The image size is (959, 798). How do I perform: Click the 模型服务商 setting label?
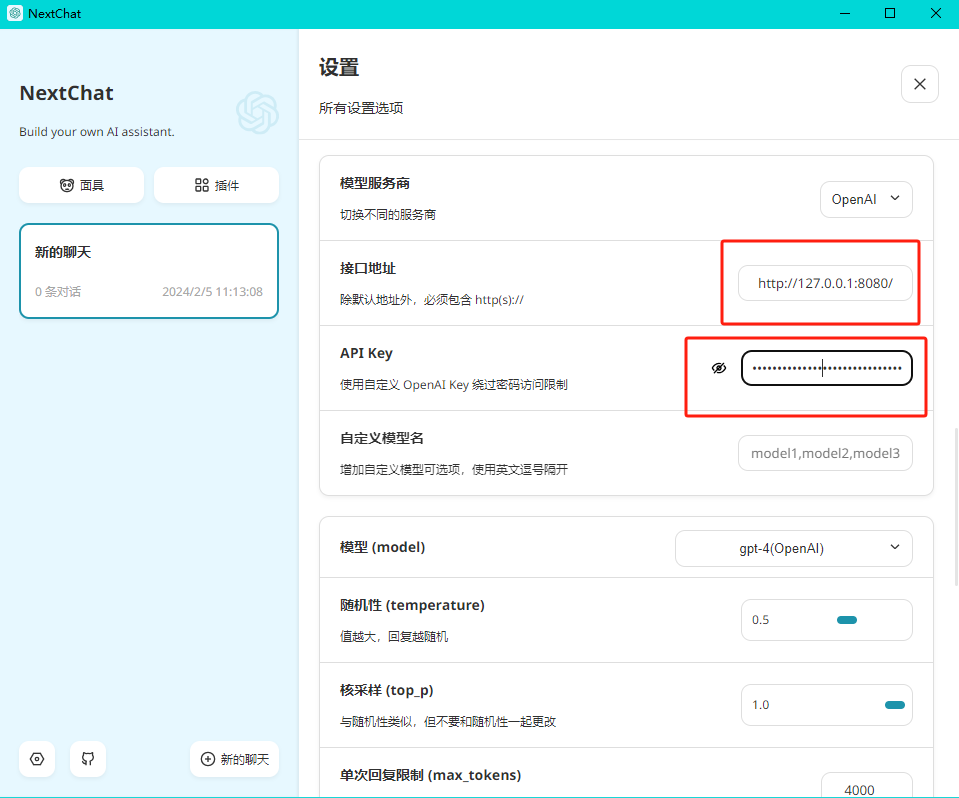point(375,183)
